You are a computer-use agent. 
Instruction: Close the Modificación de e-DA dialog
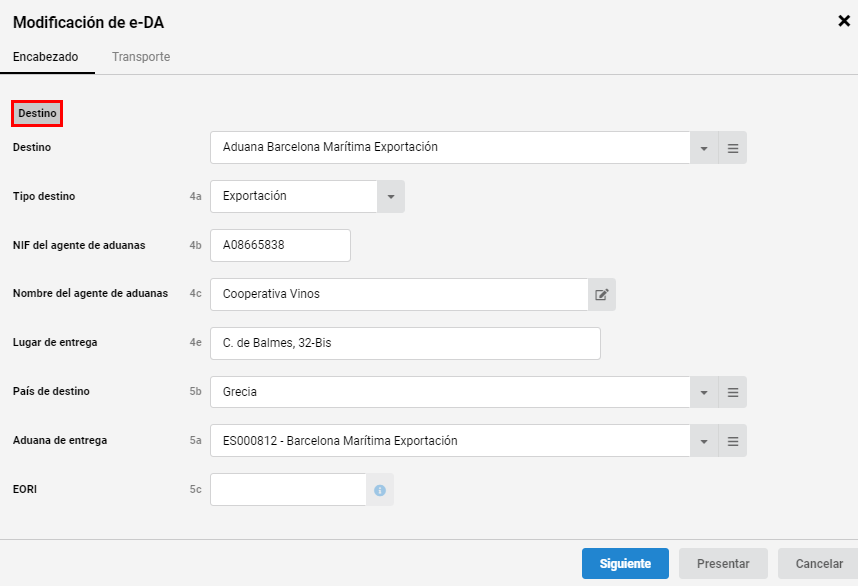(x=844, y=21)
